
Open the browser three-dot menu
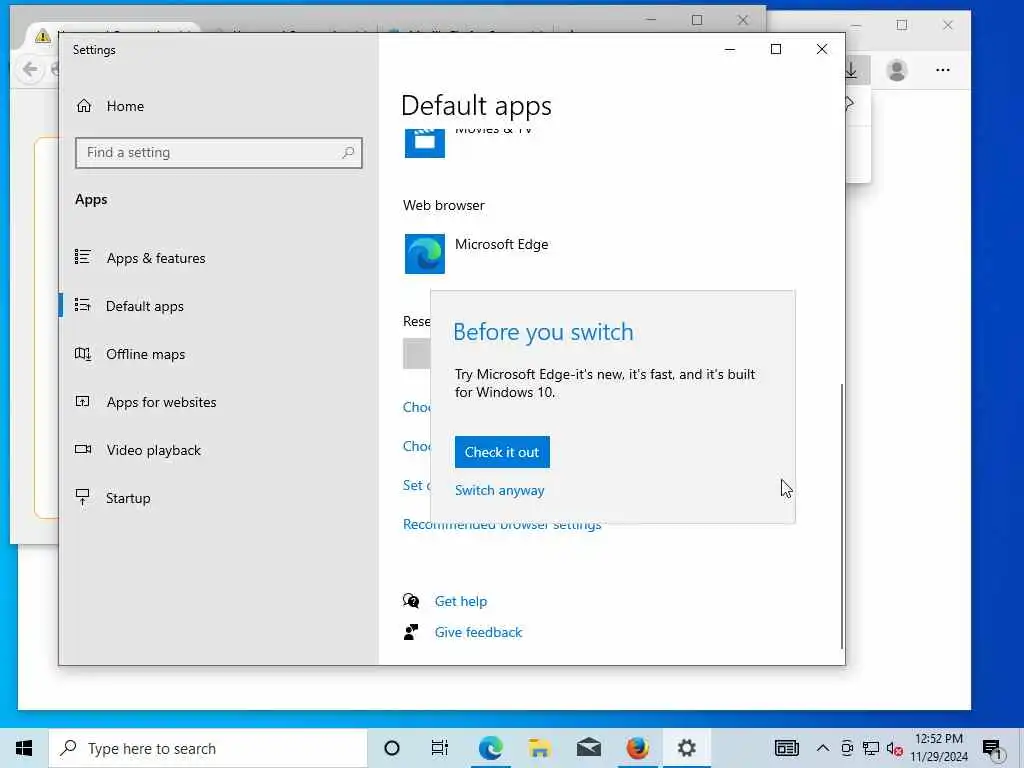(942, 70)
